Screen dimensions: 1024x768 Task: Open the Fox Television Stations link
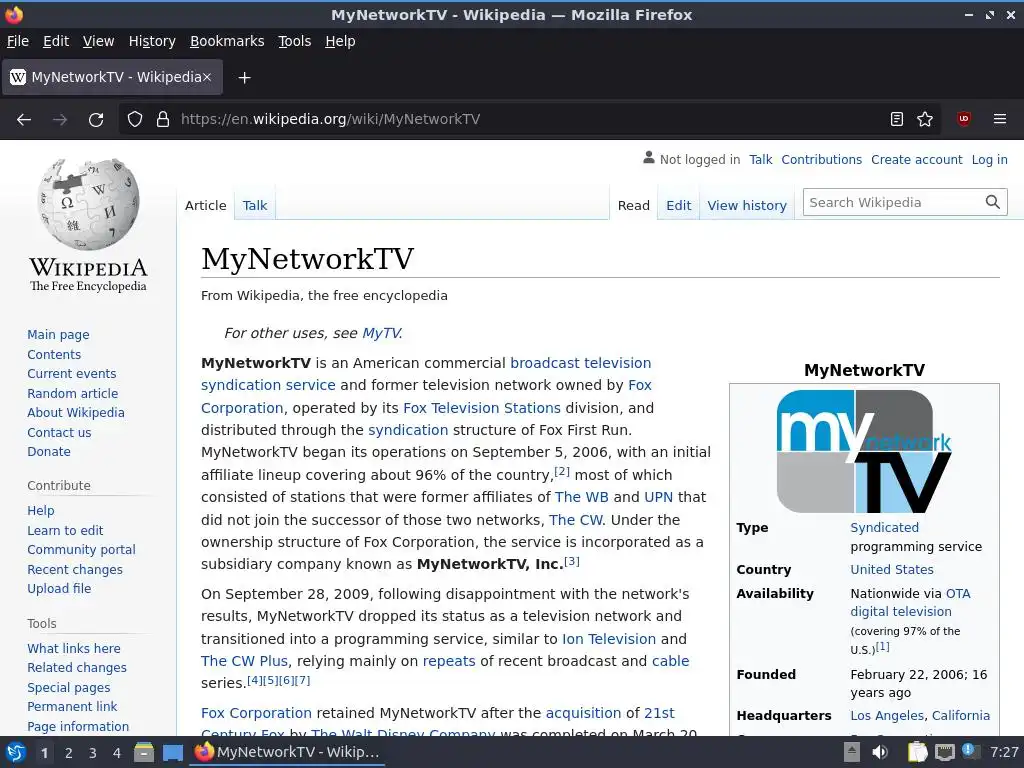point(482,408)
